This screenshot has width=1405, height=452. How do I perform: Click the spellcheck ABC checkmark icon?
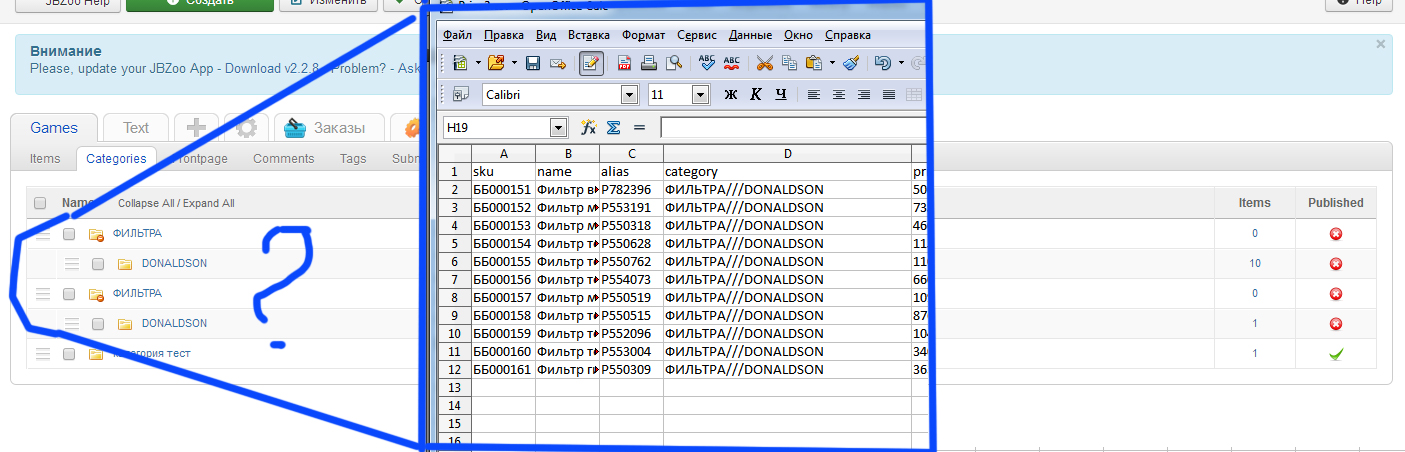(x=707, y=63)
